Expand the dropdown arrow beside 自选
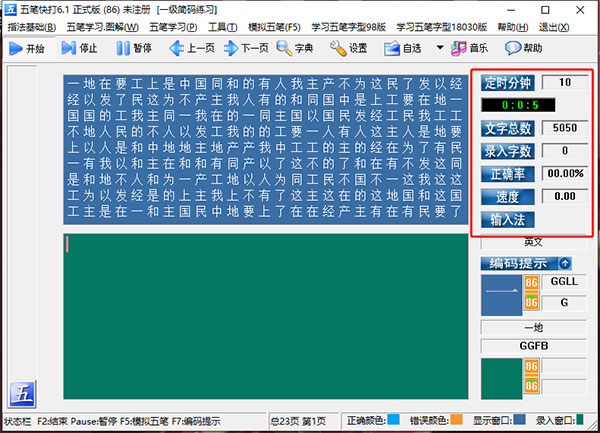 pyautogui.click(x=441, y=48)
